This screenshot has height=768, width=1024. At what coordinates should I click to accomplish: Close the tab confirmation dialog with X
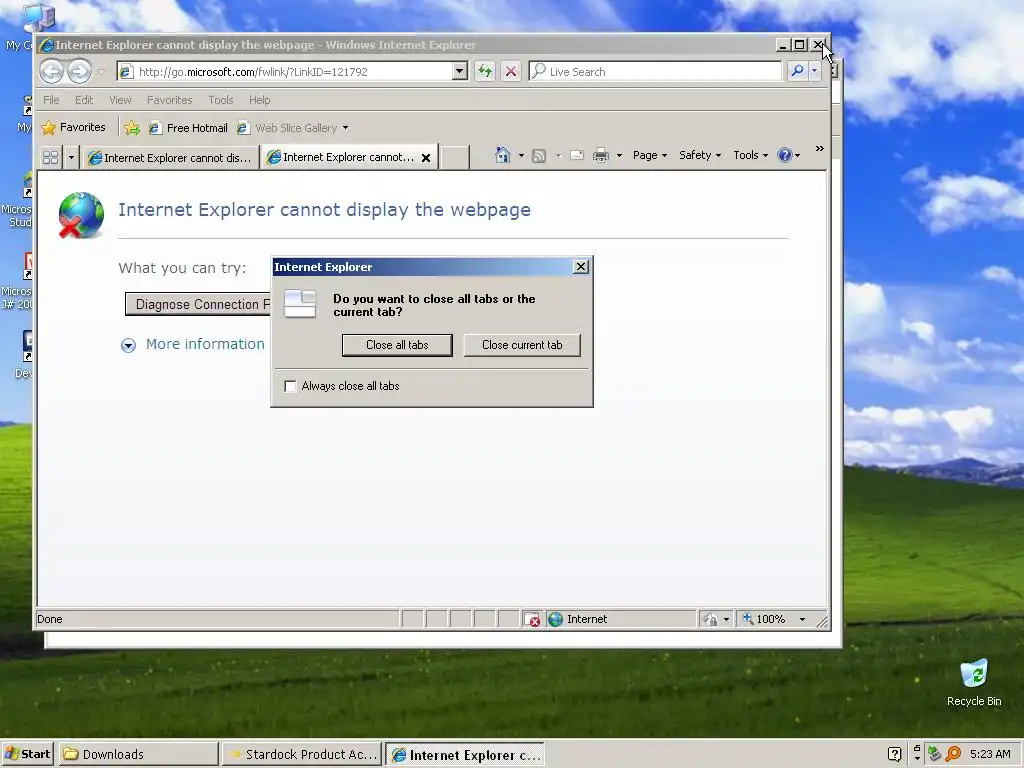[581, 266]
